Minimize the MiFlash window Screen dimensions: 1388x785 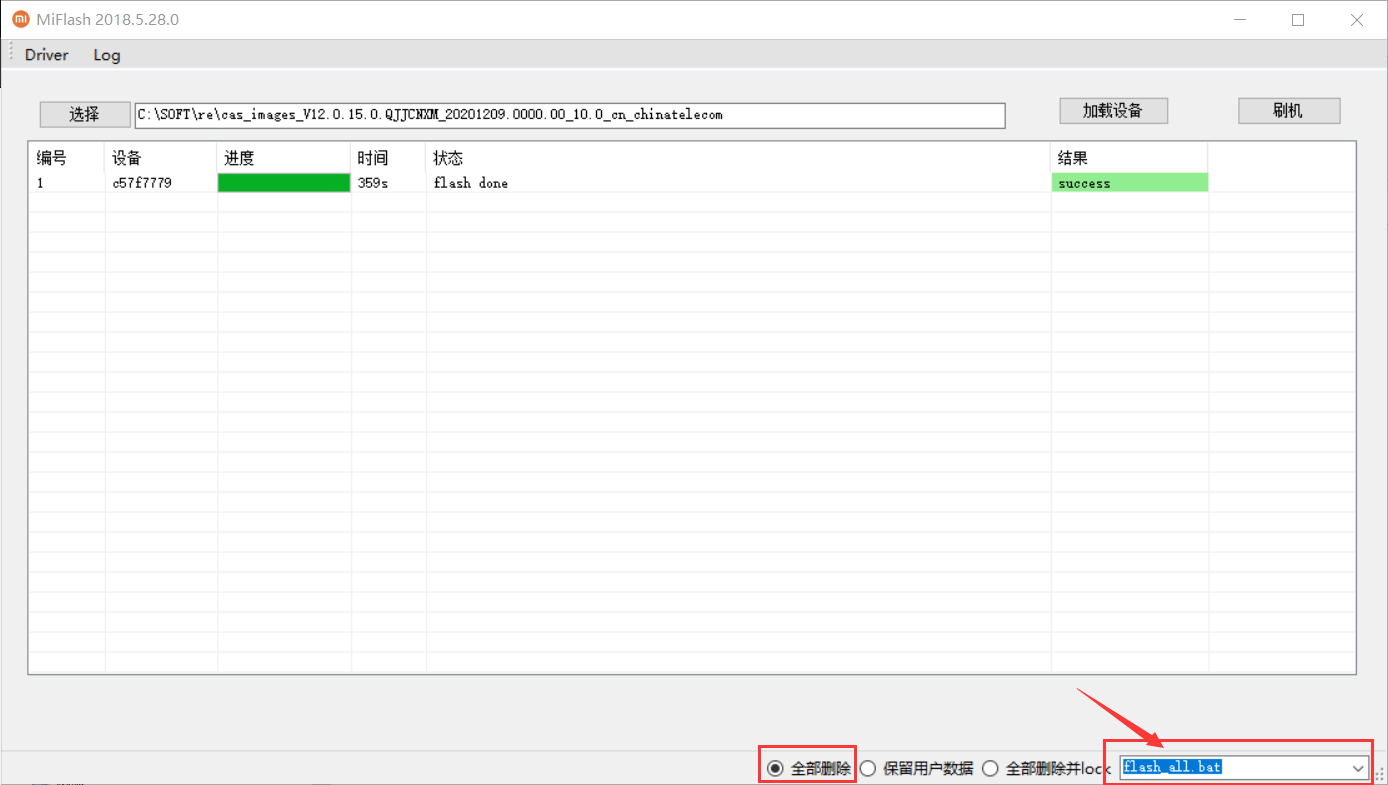pyautogui.click(x=1239, y=19)
